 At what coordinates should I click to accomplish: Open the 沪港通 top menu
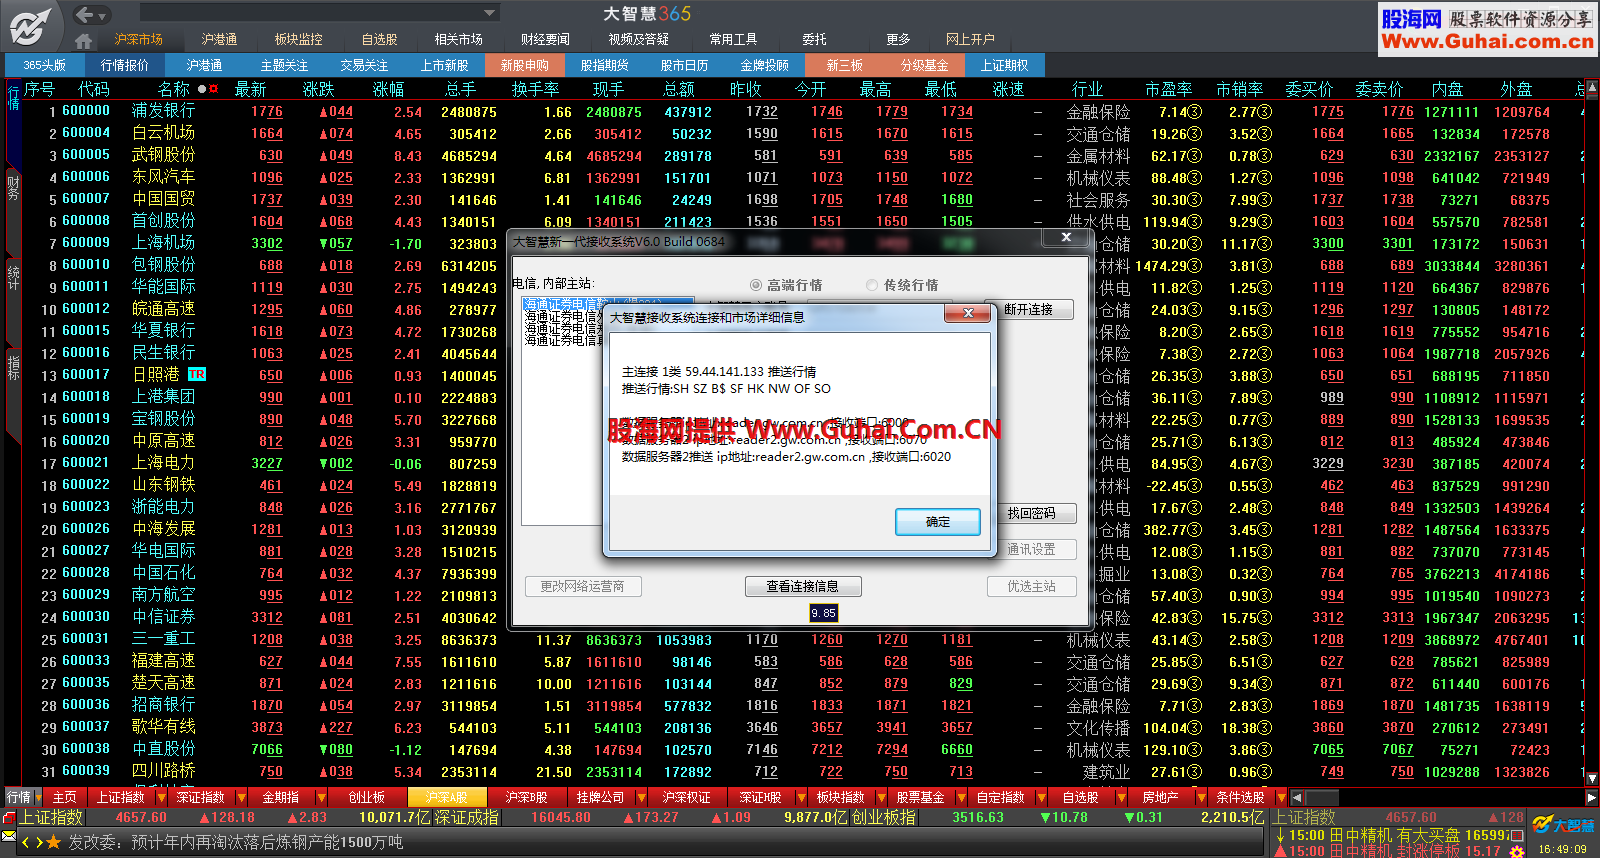click(219, 39)
